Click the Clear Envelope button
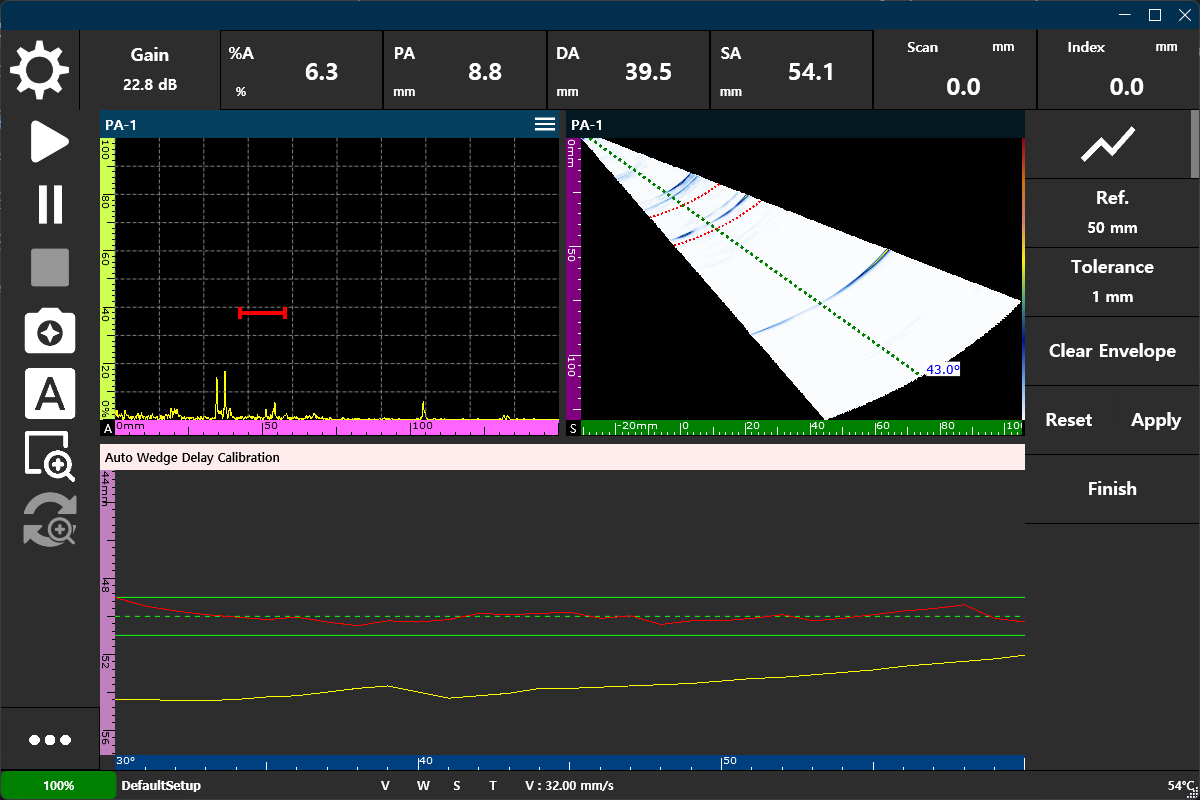 (x=1112, y=351)
